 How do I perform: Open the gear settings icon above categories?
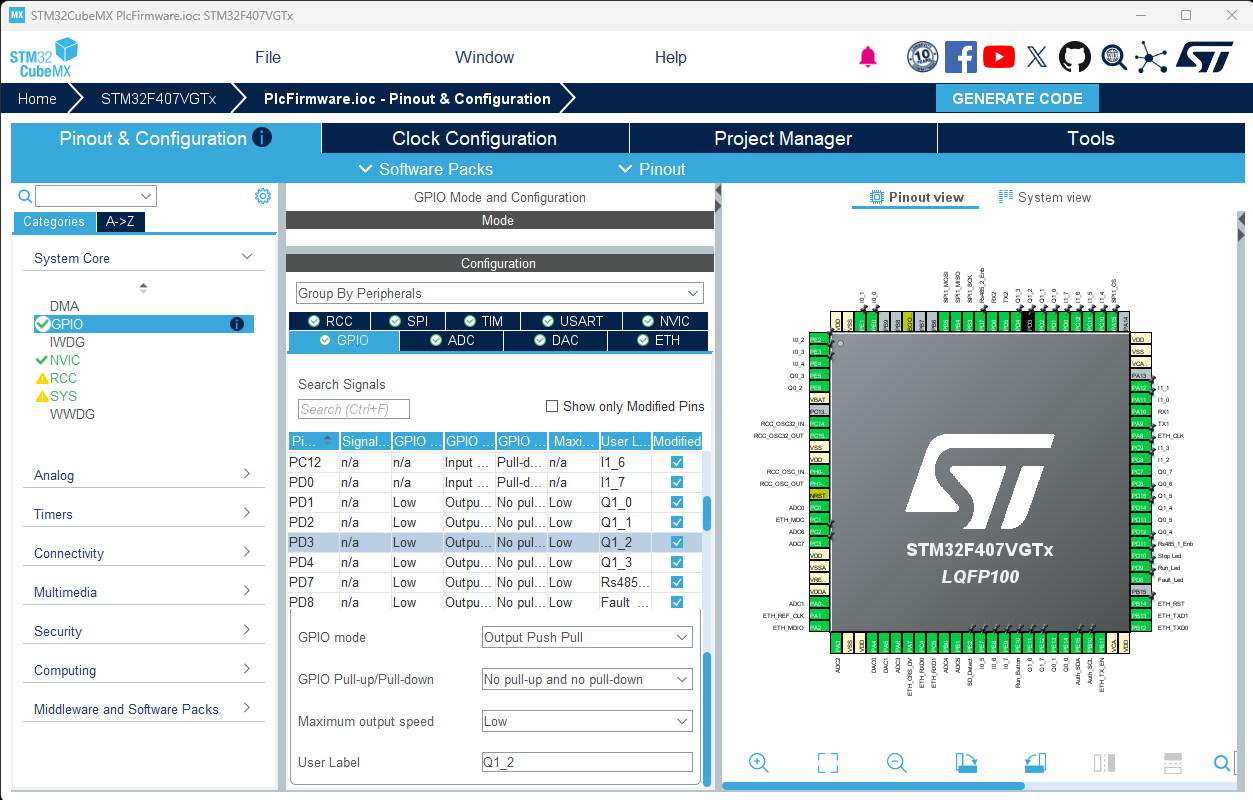coord(263,196)
